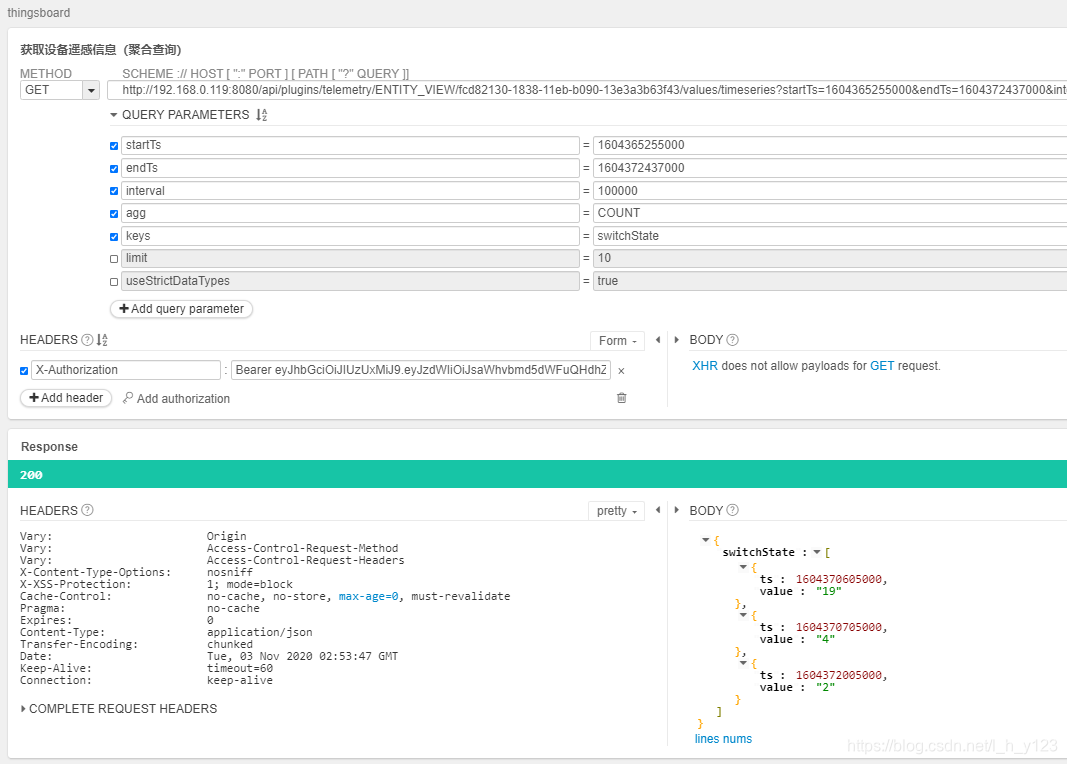The image size is (1067, 764).
Task: Click the application/json Content-Type value
Action: click(259, 632)
